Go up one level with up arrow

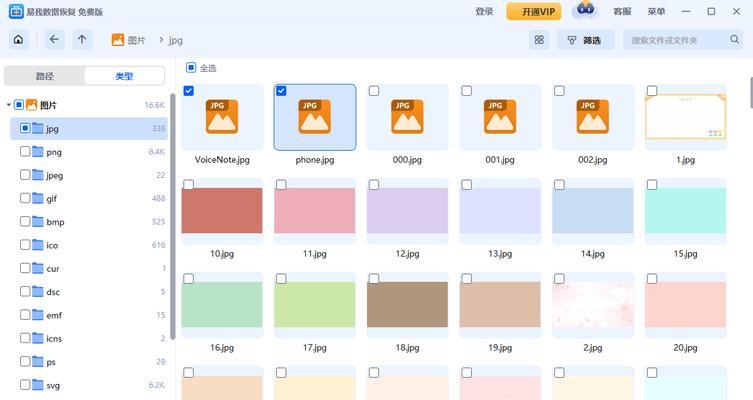pos(82,40)
